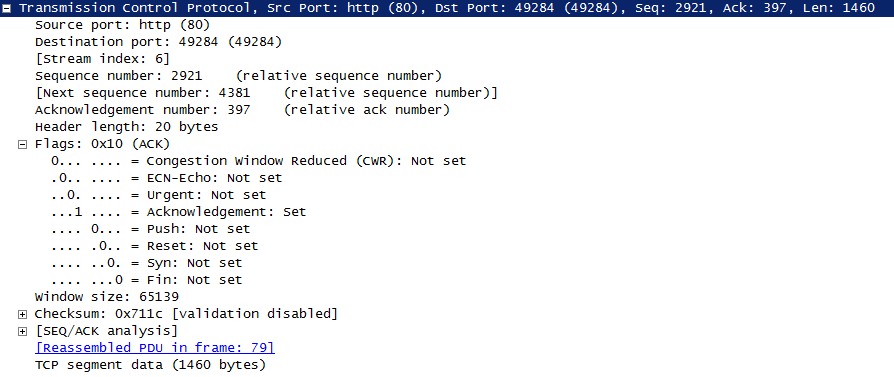This screenshot has width=894, height=377.
Task: Open the Reassembled PDU in frame: 79 link
Action: click(x=155, y=348)
